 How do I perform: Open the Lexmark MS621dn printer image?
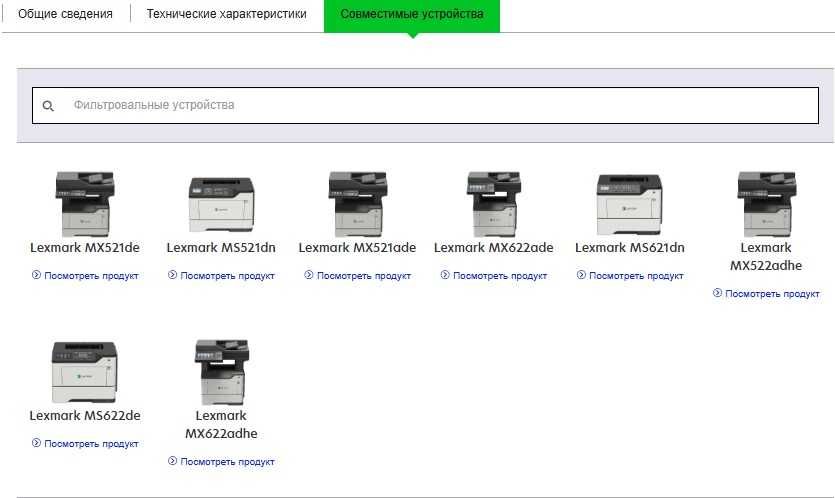click(630, 205)
